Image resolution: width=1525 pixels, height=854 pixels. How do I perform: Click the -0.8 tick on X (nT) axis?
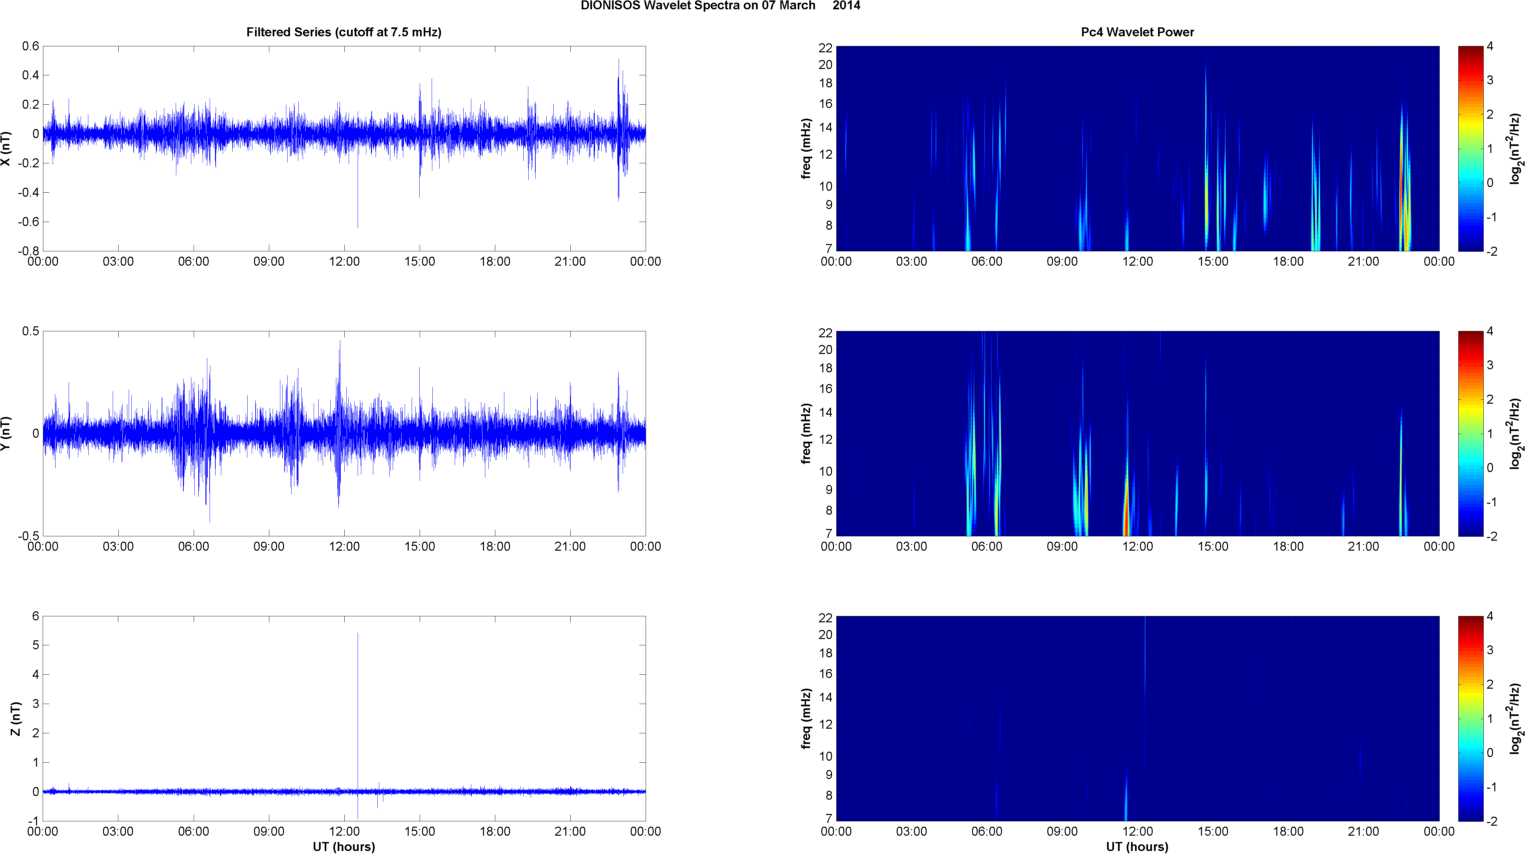click(28, 251)
